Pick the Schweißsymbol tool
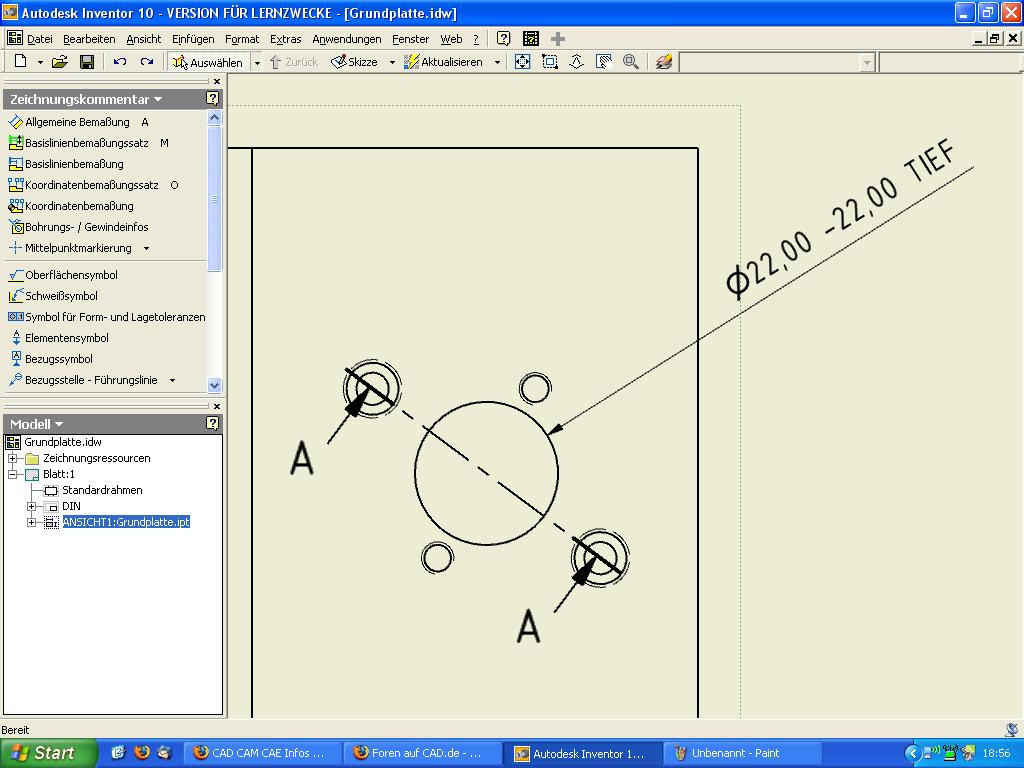The image size is (1024, 768). coord(61,296)
